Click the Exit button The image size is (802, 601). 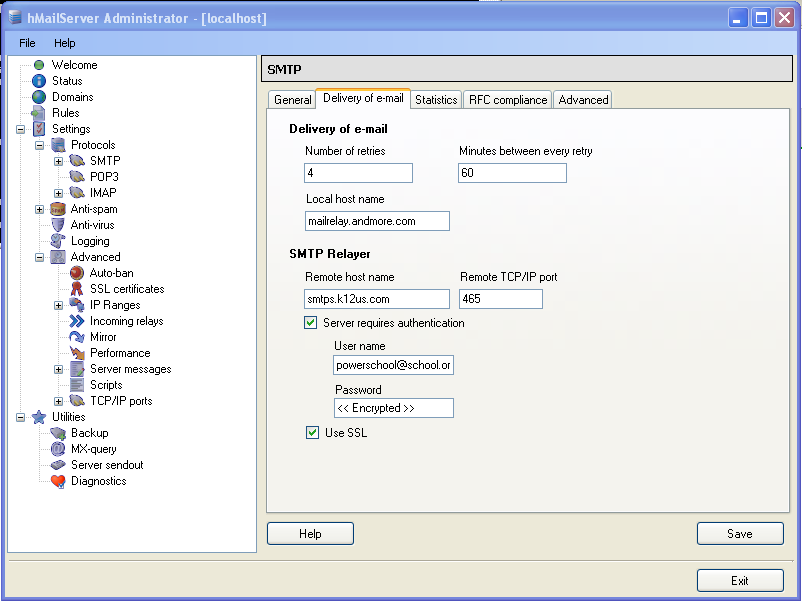click(x=739, y=581)
